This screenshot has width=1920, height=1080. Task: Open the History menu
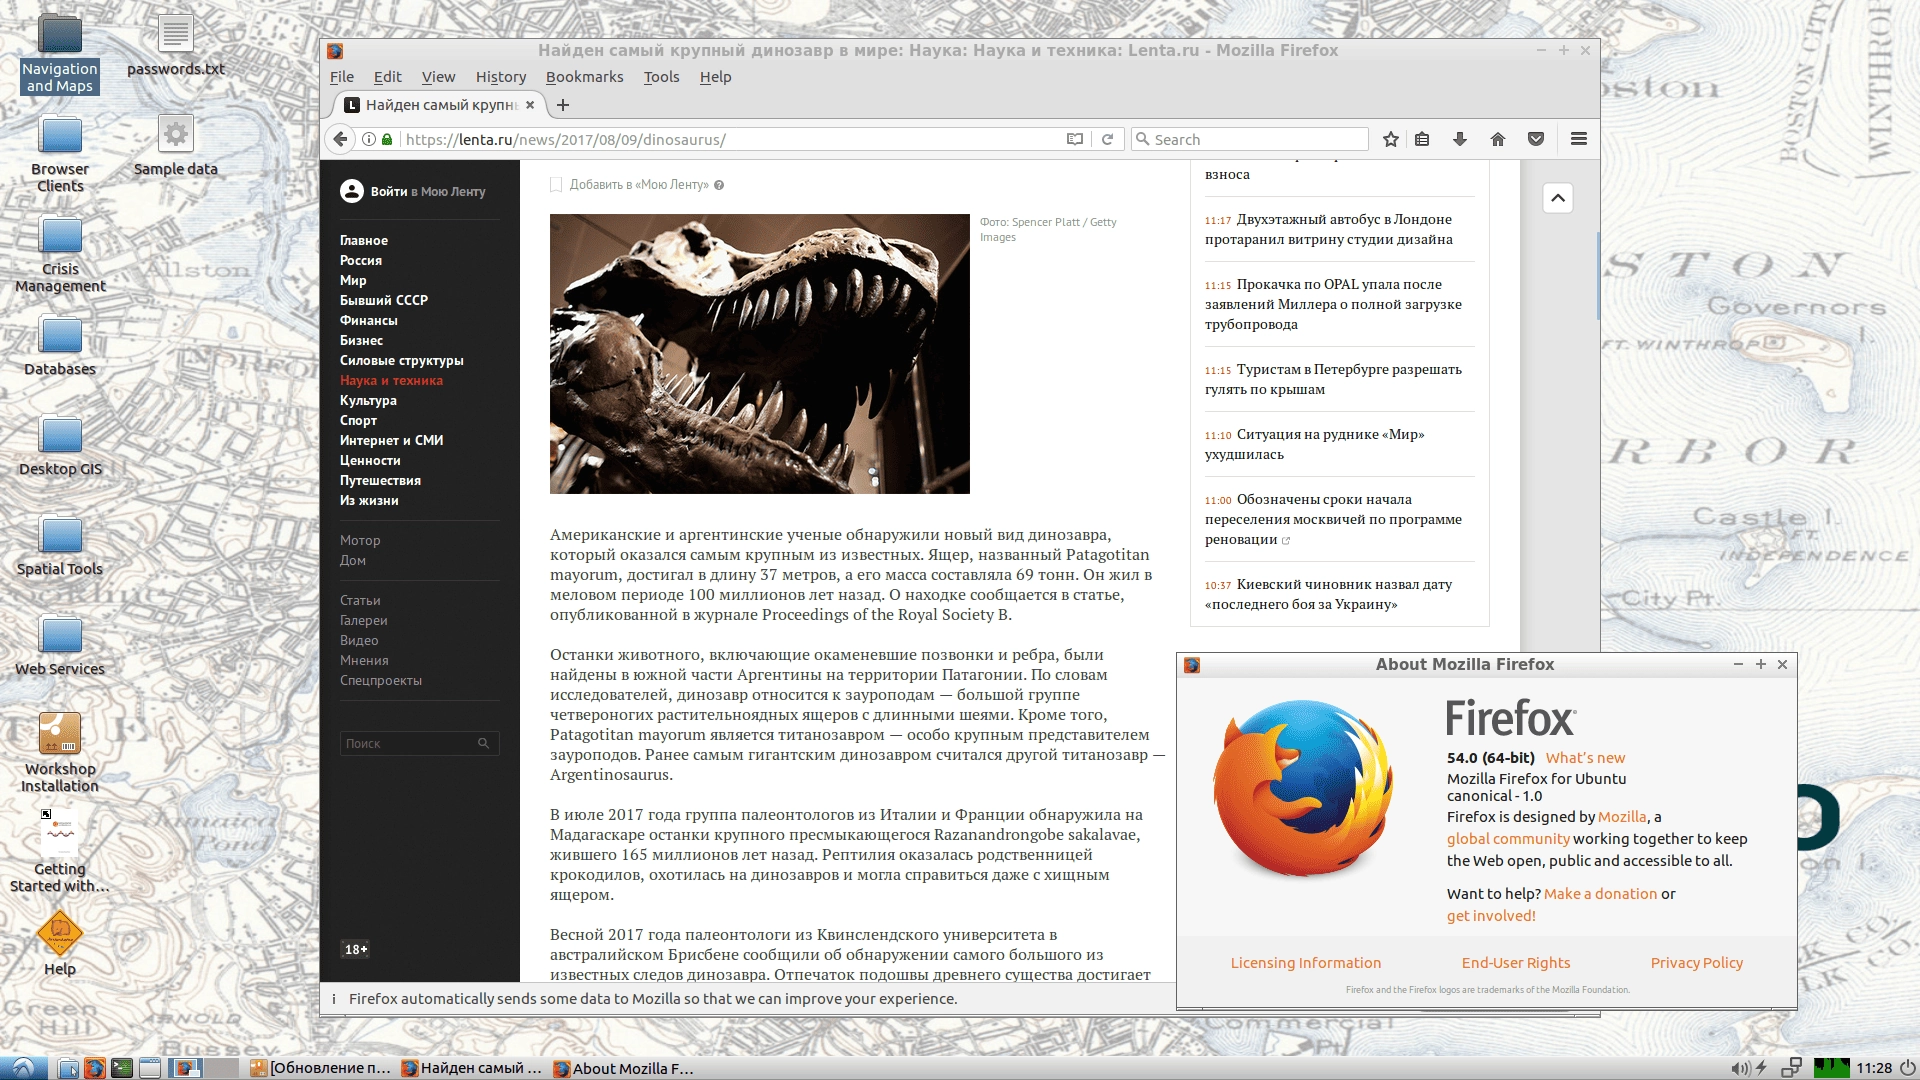click(501, 77)
